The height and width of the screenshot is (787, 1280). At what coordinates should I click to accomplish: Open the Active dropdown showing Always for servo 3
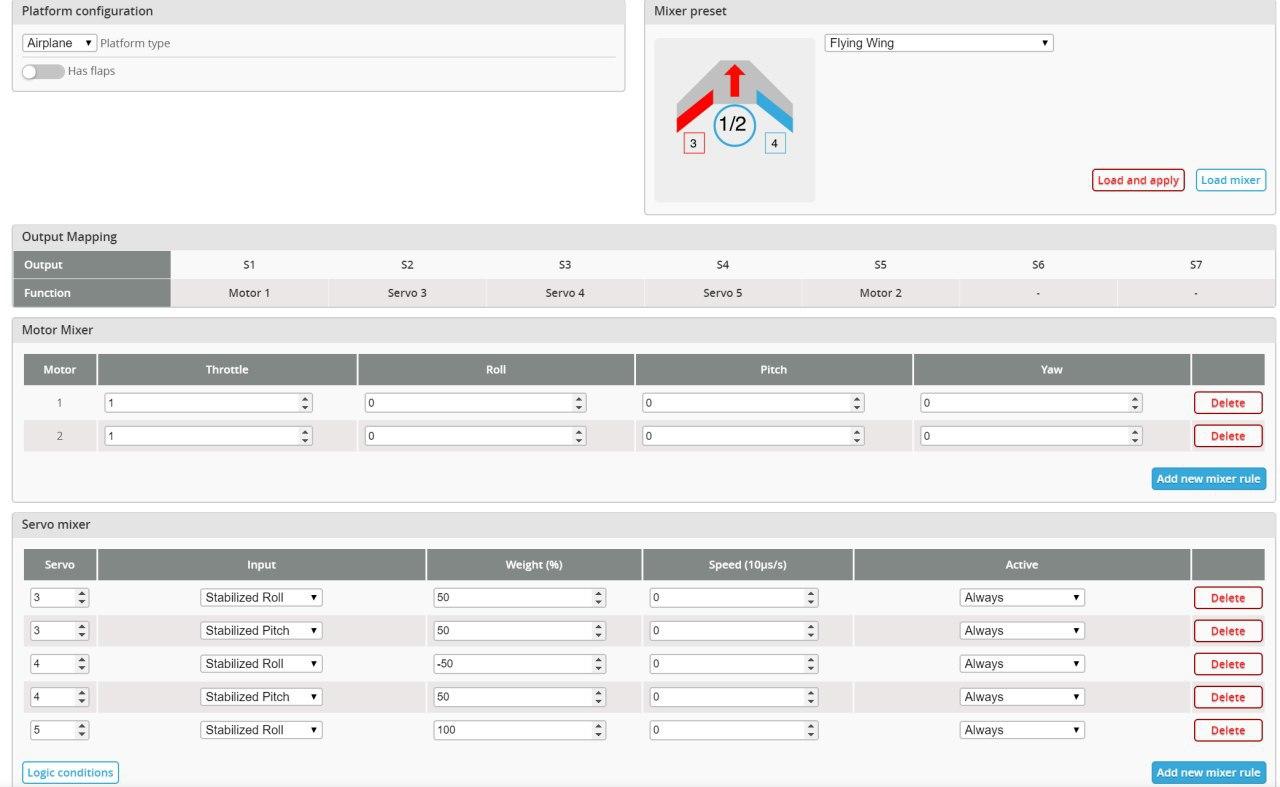[1021, 597]
